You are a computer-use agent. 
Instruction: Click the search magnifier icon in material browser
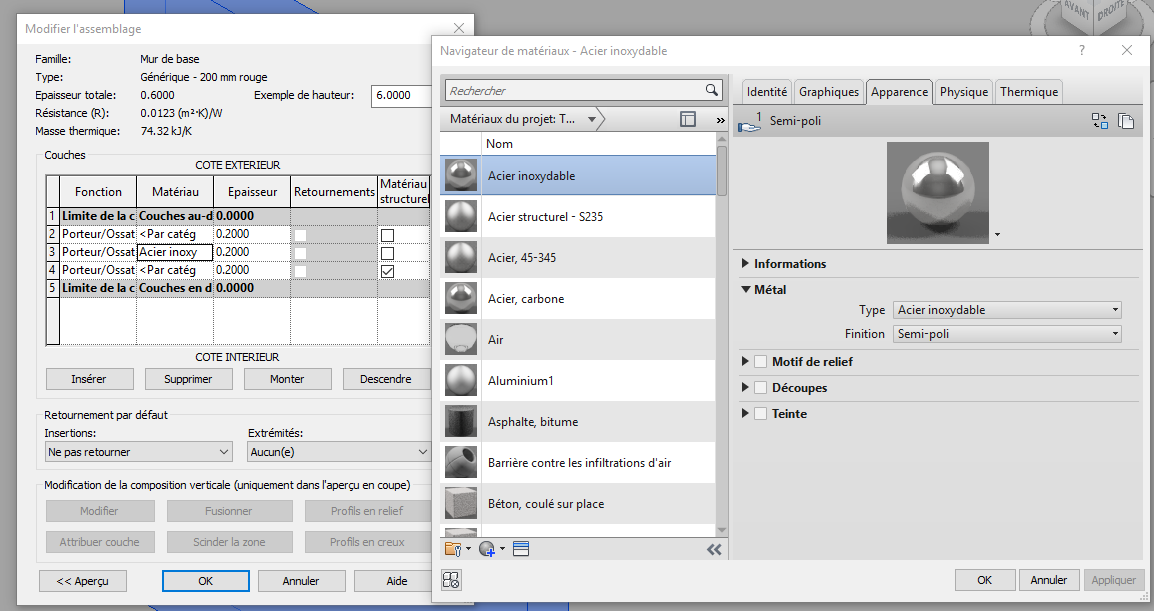[x=712, y=90]
